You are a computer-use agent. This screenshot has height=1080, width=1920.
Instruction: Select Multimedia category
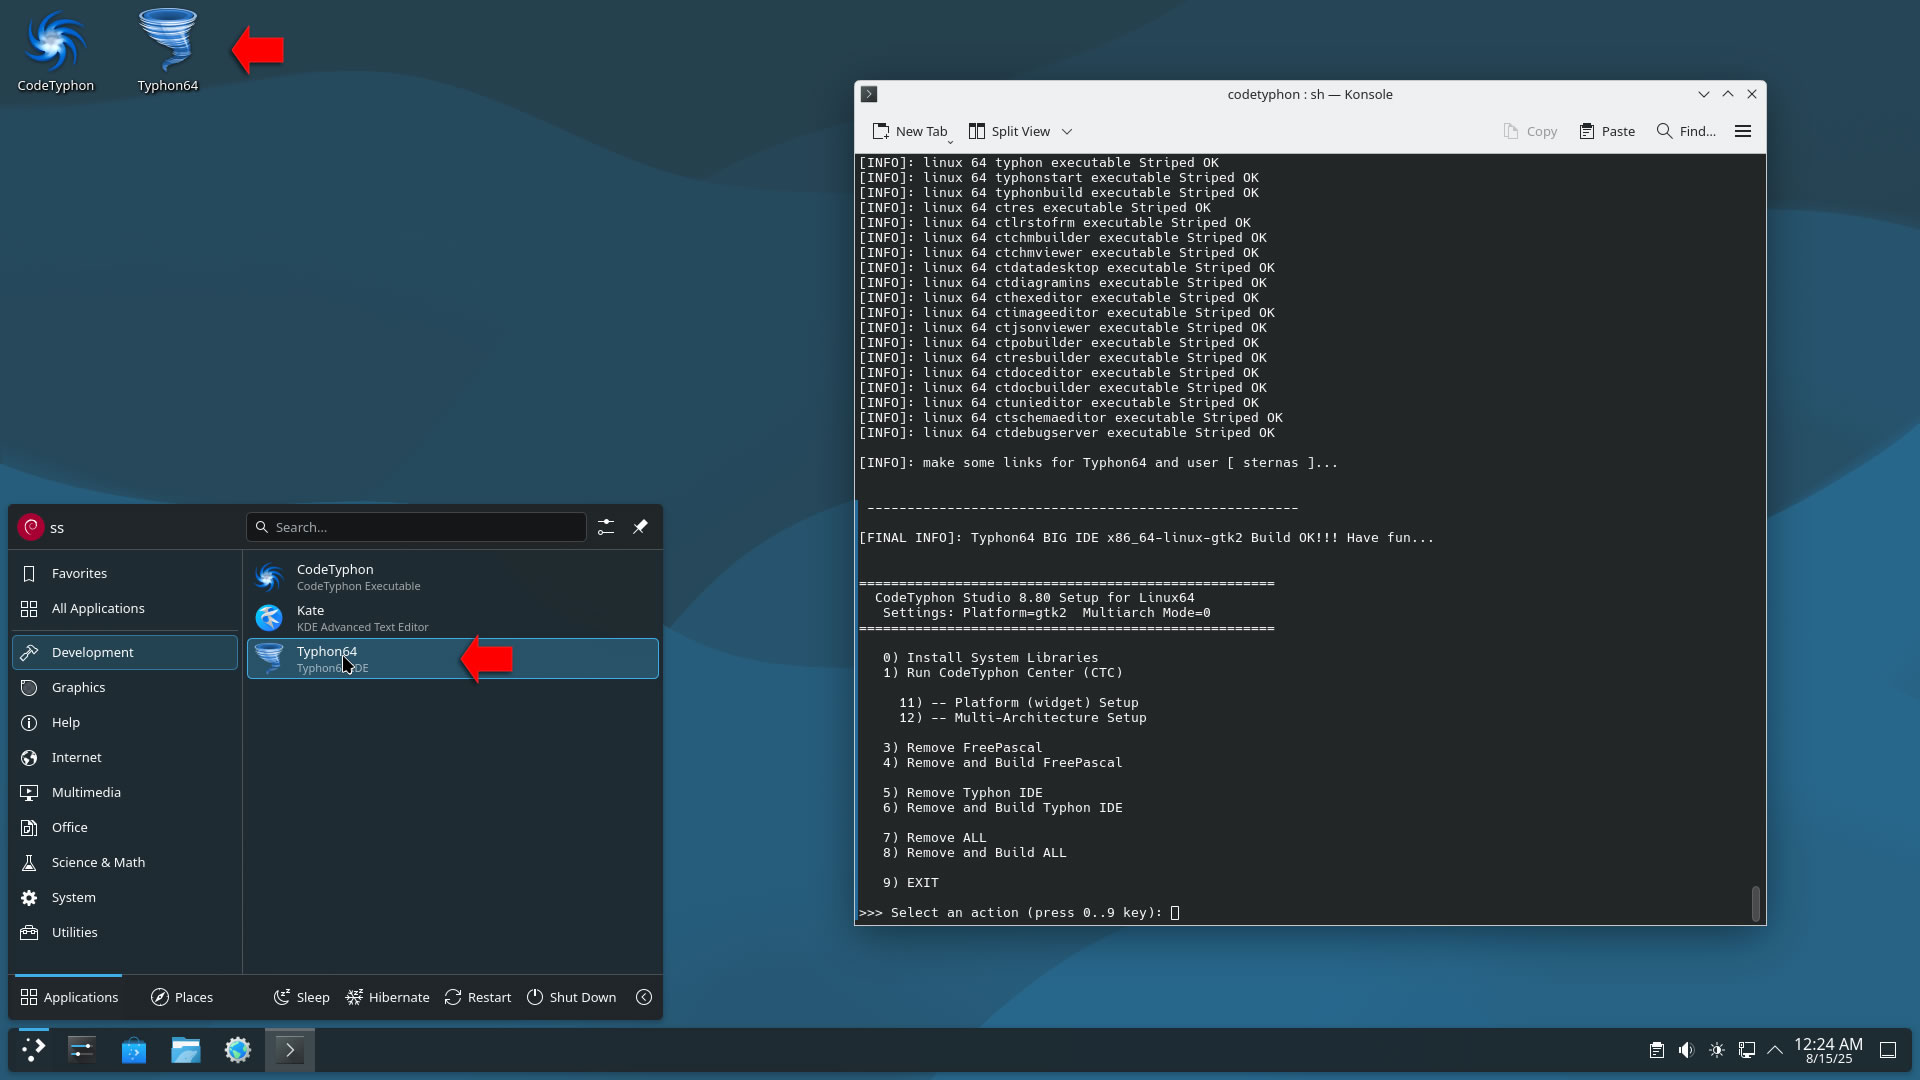(x=125, y=792)
